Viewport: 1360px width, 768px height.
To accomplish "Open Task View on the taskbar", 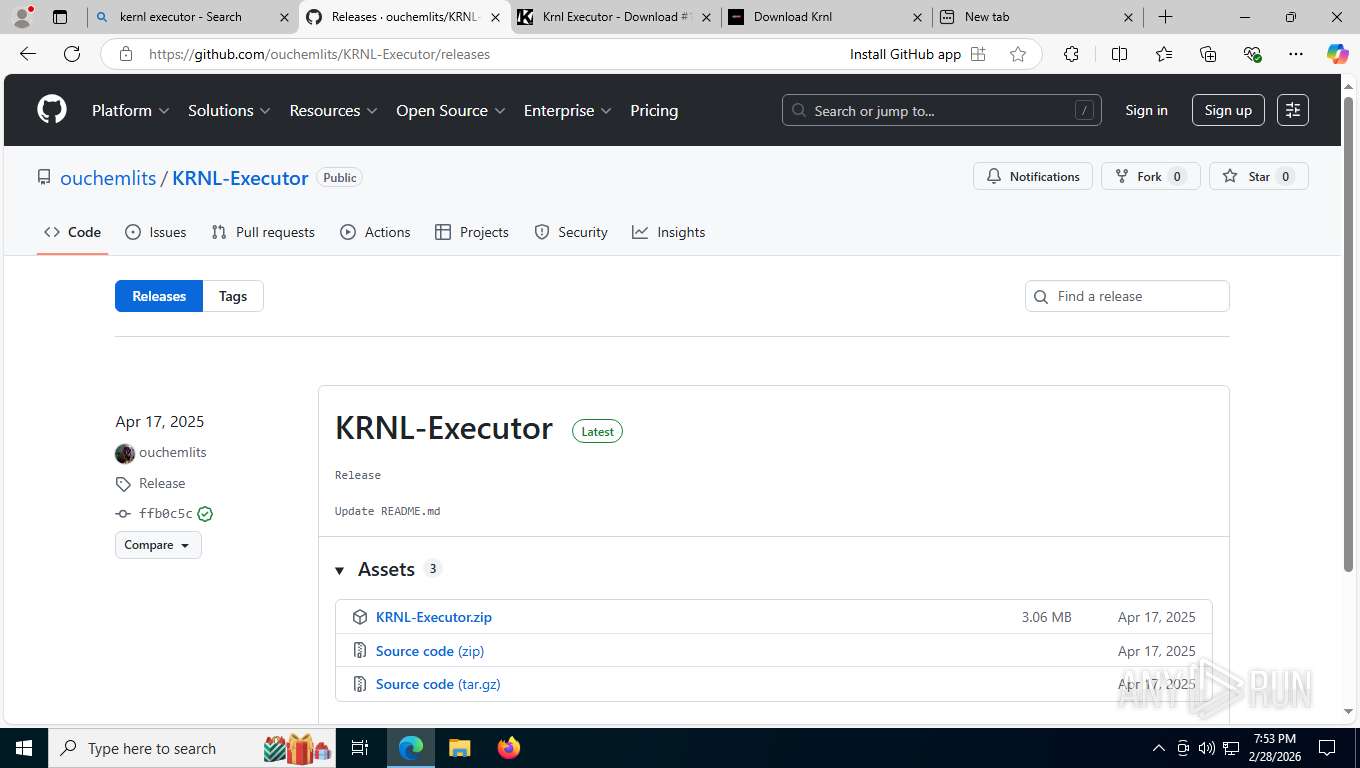I will 360,748.
